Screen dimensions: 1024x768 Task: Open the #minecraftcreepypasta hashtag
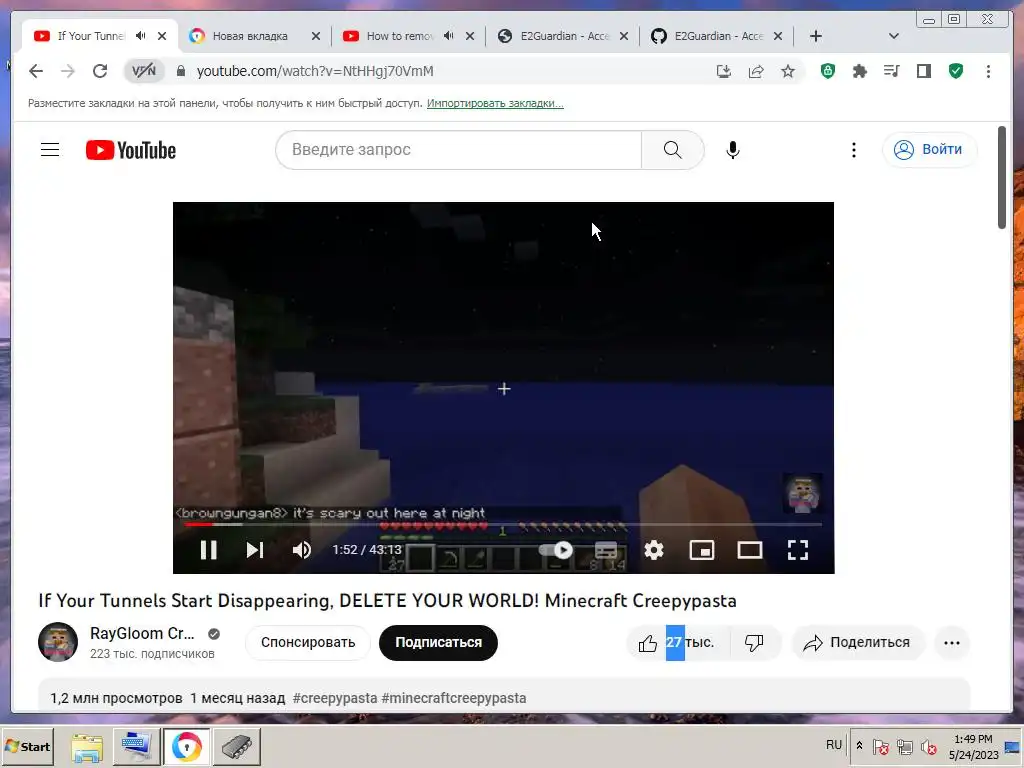click(x=454, y=698)
